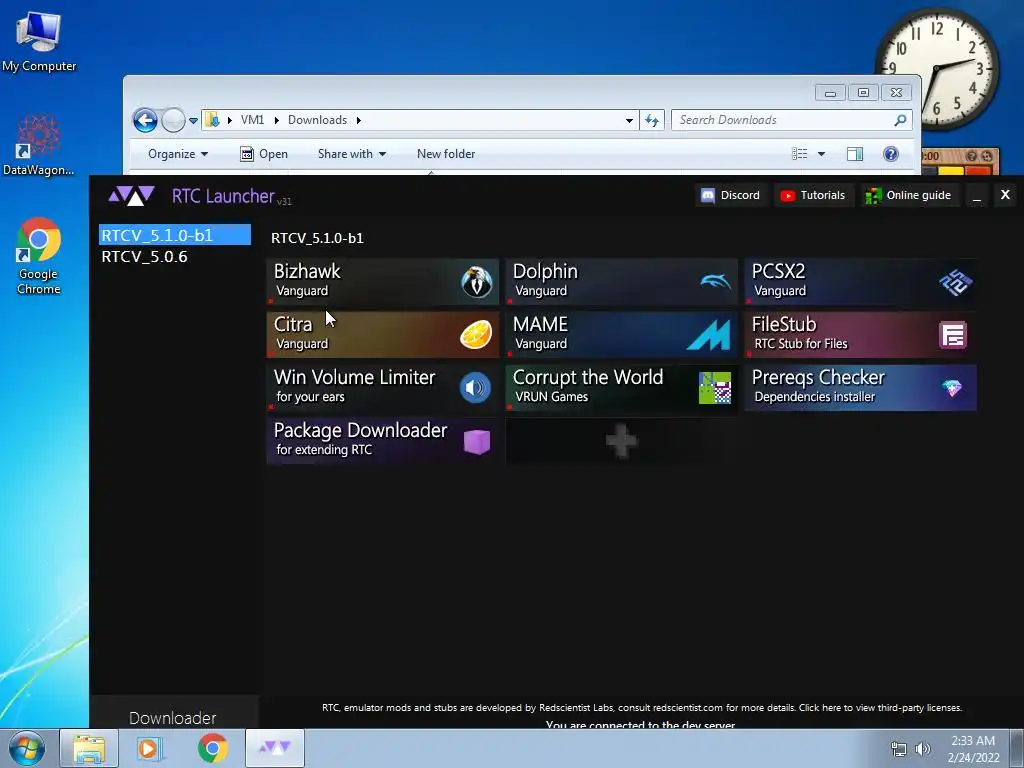Click the PCSX2 Vanguard title text

779,280
